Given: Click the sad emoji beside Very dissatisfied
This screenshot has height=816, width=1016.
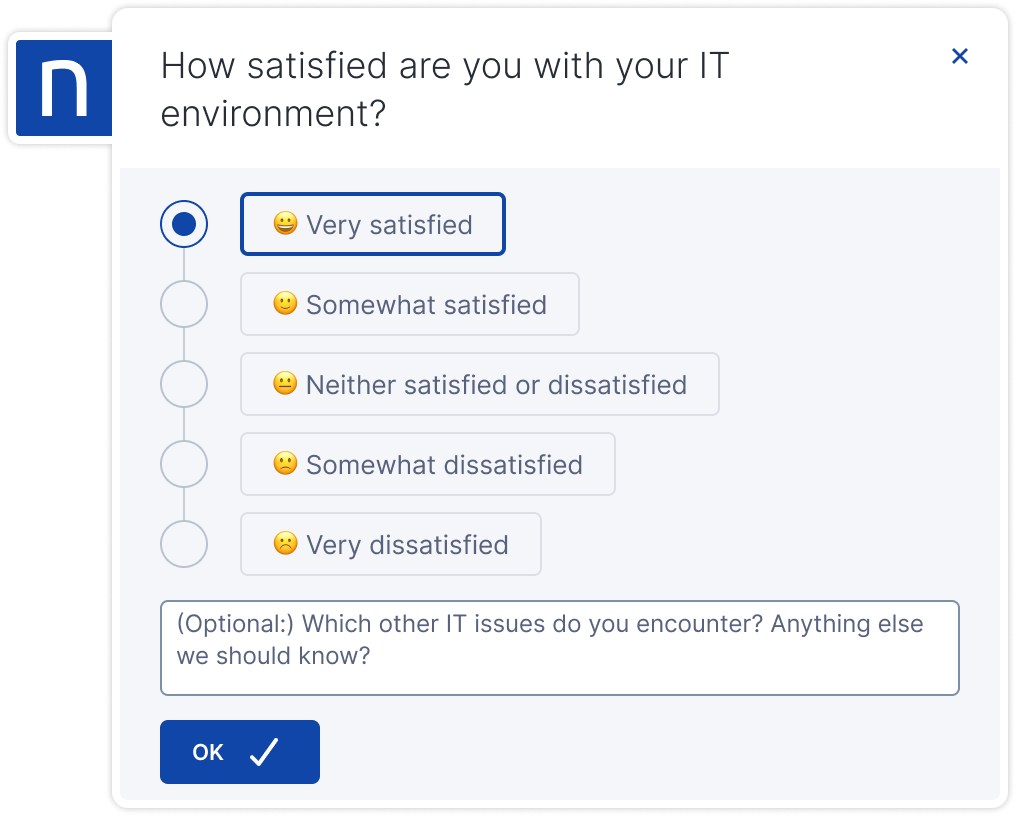Looking at the screenshot, I should (x=287, y=544).
